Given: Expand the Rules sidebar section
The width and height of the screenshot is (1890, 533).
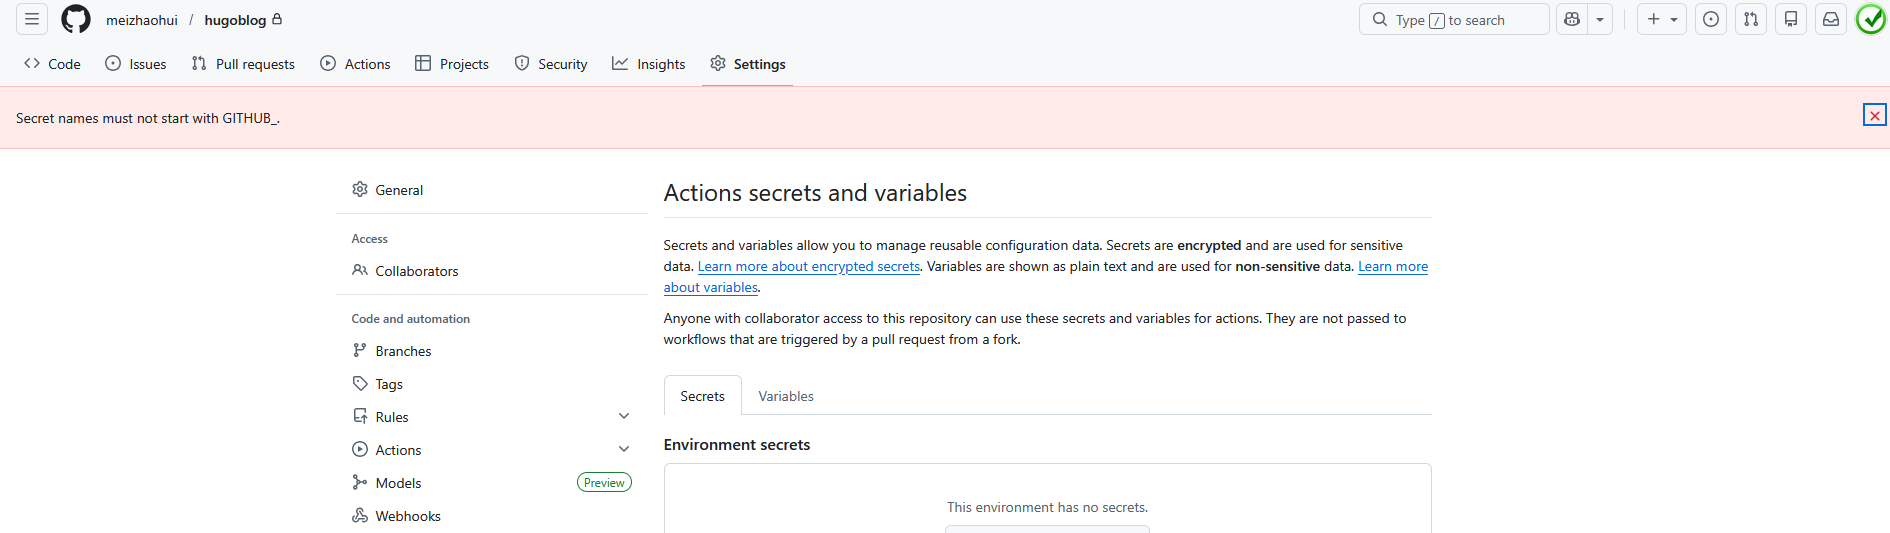Looking at the screenshot, I should coord(624,416).
